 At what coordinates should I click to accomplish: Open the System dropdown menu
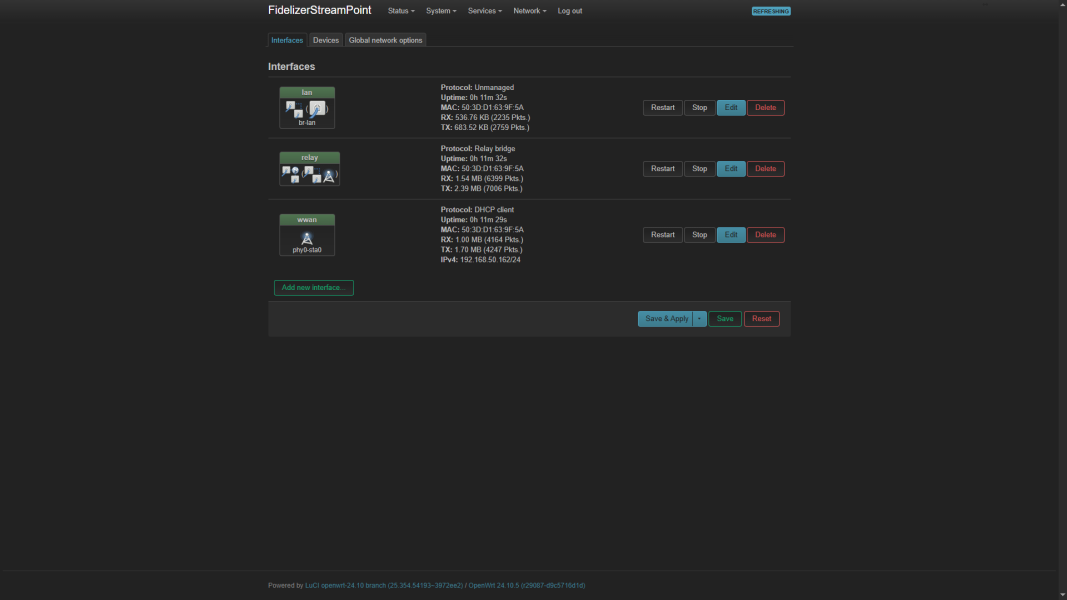441,11
